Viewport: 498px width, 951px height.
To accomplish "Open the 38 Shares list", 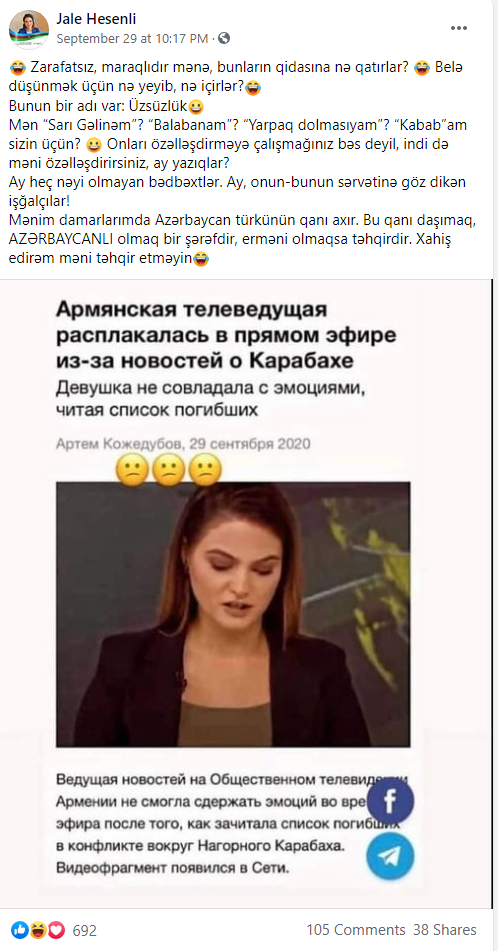I will (x=445, y=930).
